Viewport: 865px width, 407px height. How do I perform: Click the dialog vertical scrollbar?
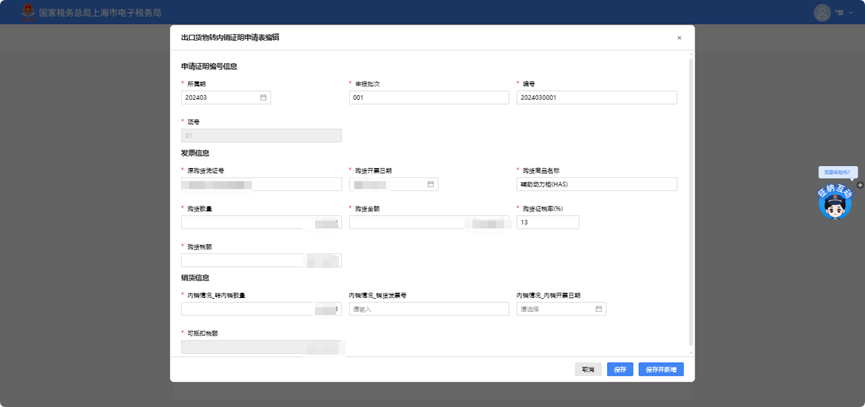click(691, 200)
